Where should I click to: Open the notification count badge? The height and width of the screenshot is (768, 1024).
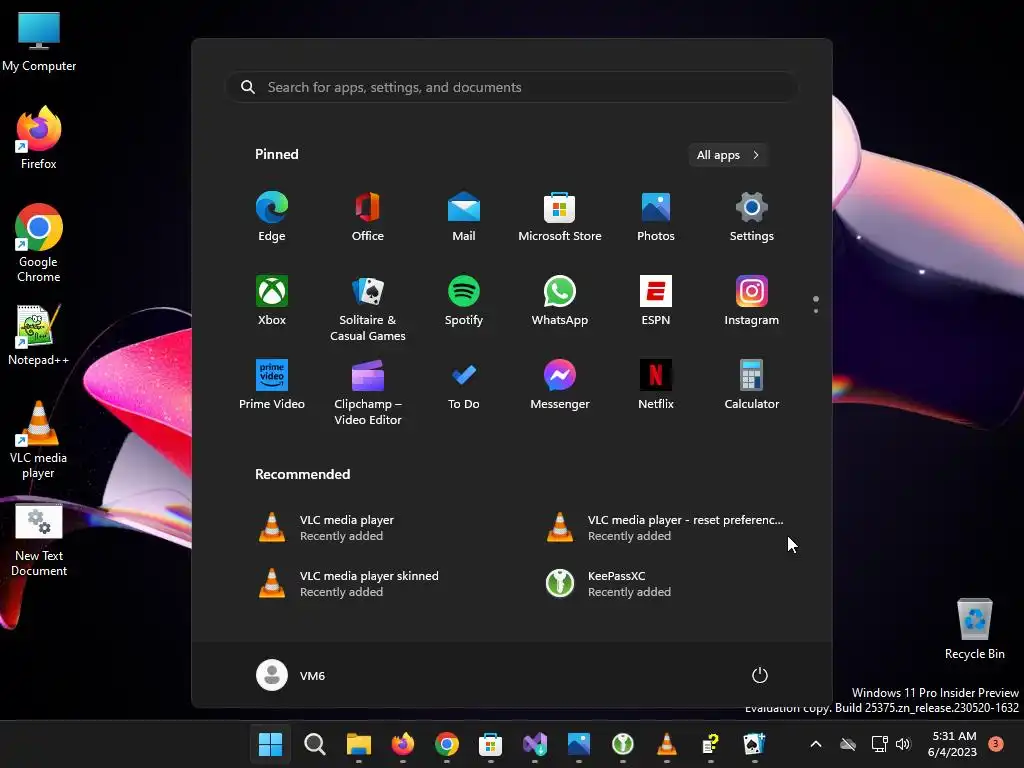click(x=996, y=744)
